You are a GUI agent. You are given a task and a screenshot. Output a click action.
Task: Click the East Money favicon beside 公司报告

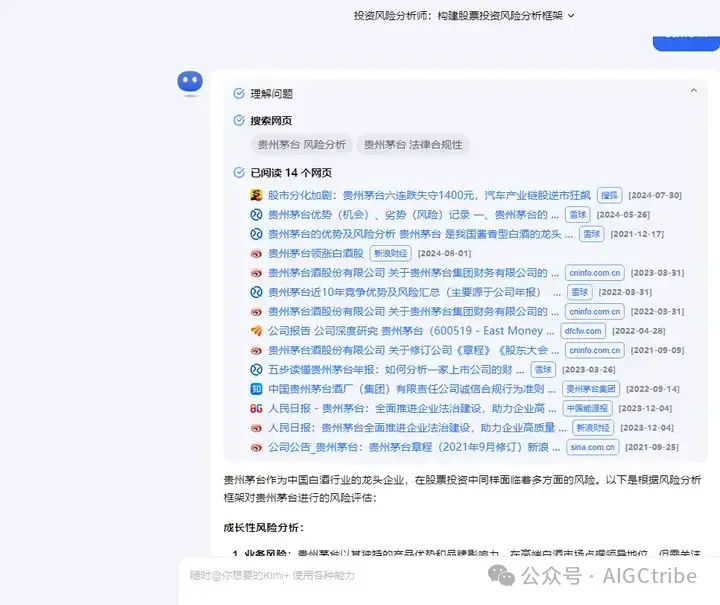[256, 331]
